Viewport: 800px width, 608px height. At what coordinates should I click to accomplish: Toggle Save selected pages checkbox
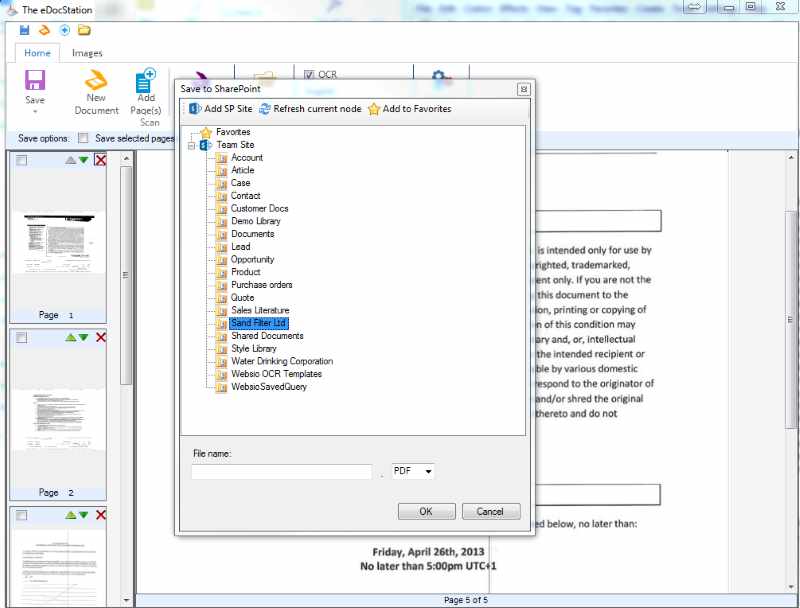83,138
